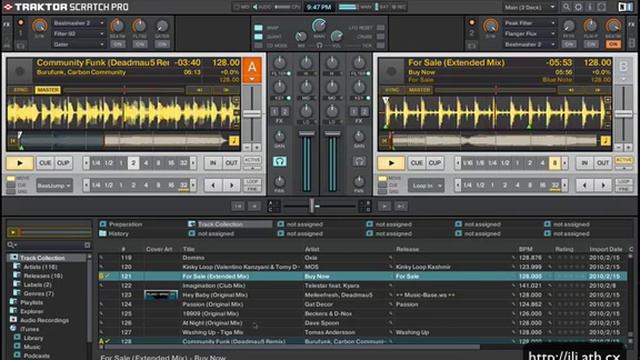Open Gater effect dropdown in FX1
The width and height of the screenshot is (640, 360).
coord(78,44)
